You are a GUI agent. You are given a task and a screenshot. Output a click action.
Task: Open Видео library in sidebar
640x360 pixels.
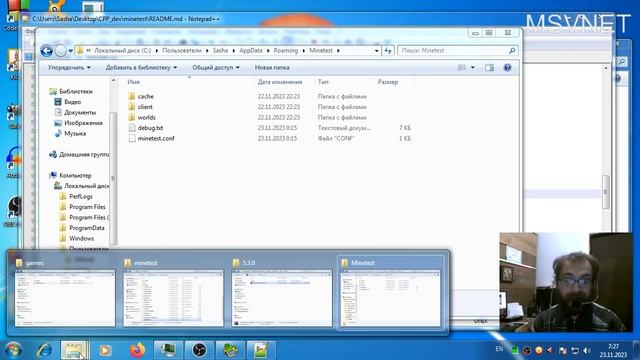coord(72,102)
